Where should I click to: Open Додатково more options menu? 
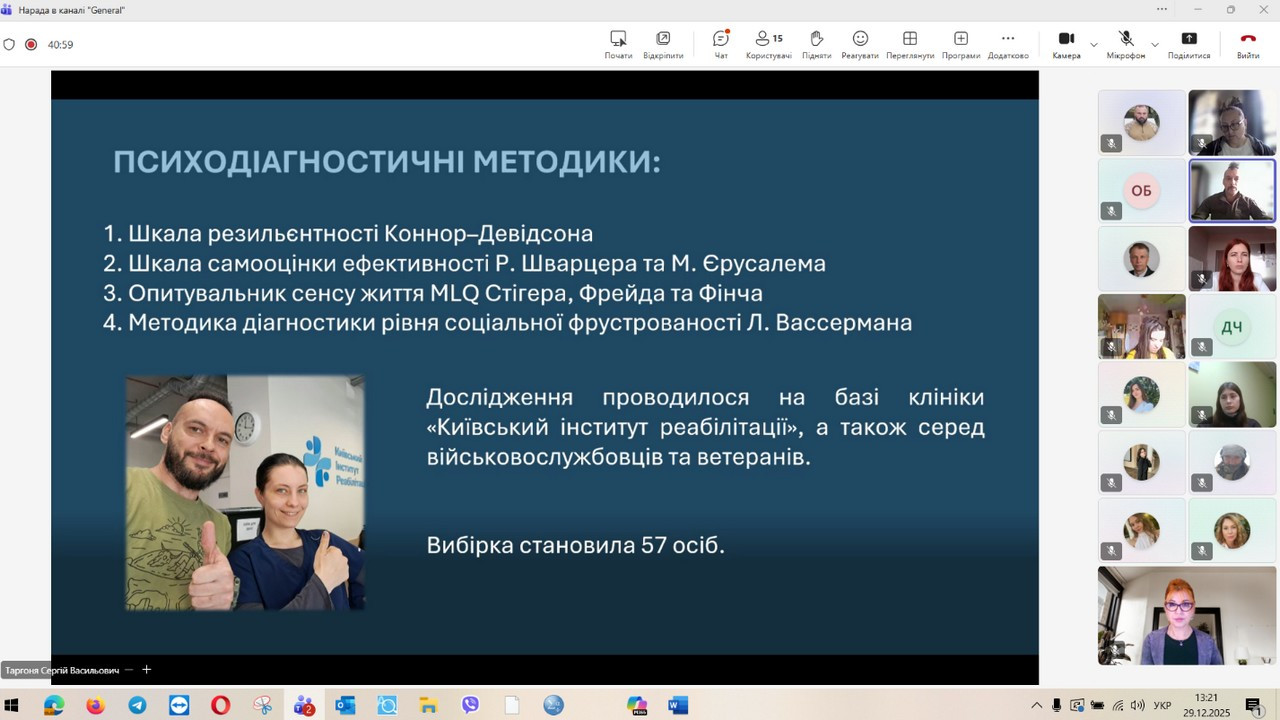pos(1007,43)
